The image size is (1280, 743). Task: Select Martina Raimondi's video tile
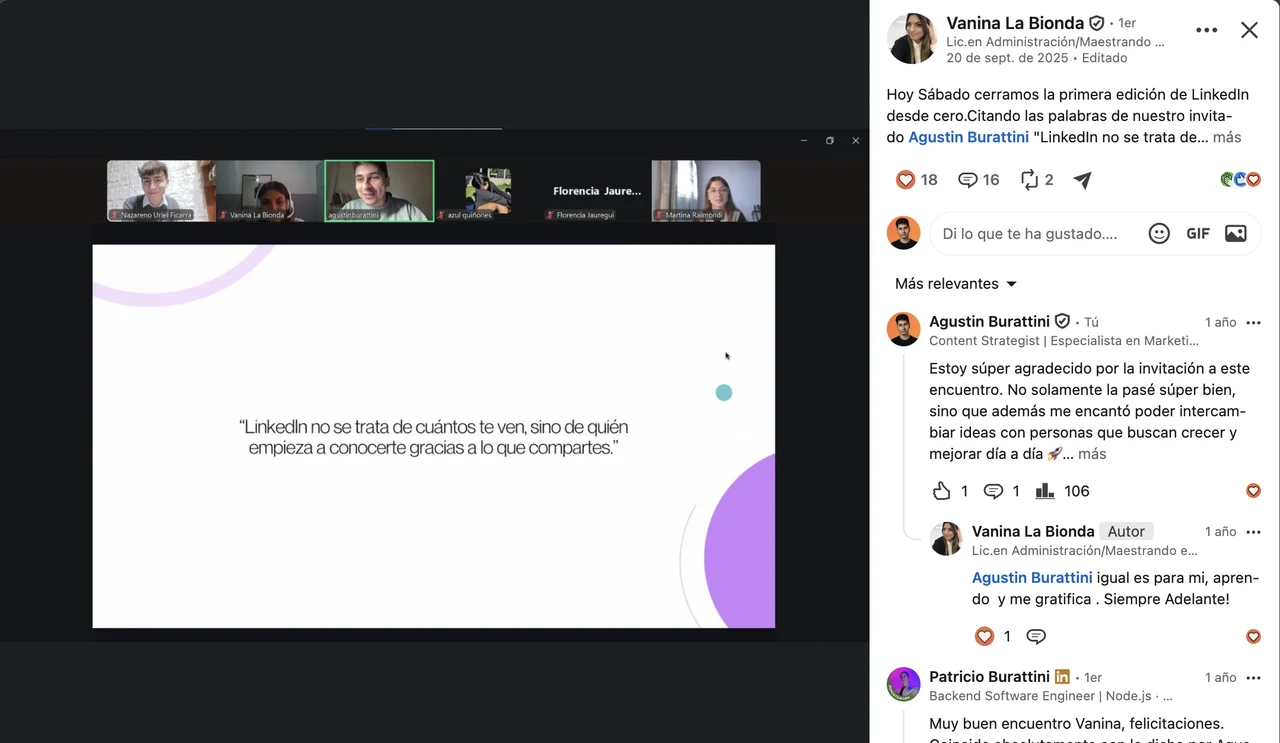pos(706,191)
